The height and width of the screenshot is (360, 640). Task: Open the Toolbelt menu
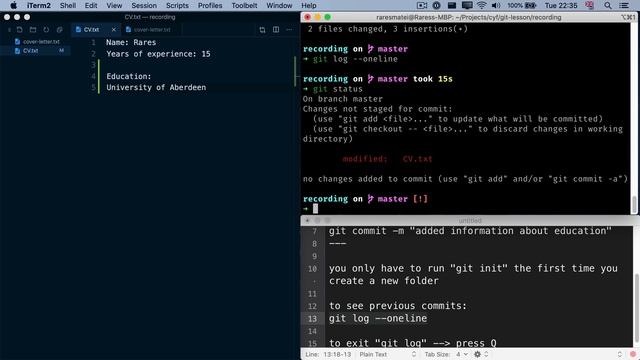[244, 5]
